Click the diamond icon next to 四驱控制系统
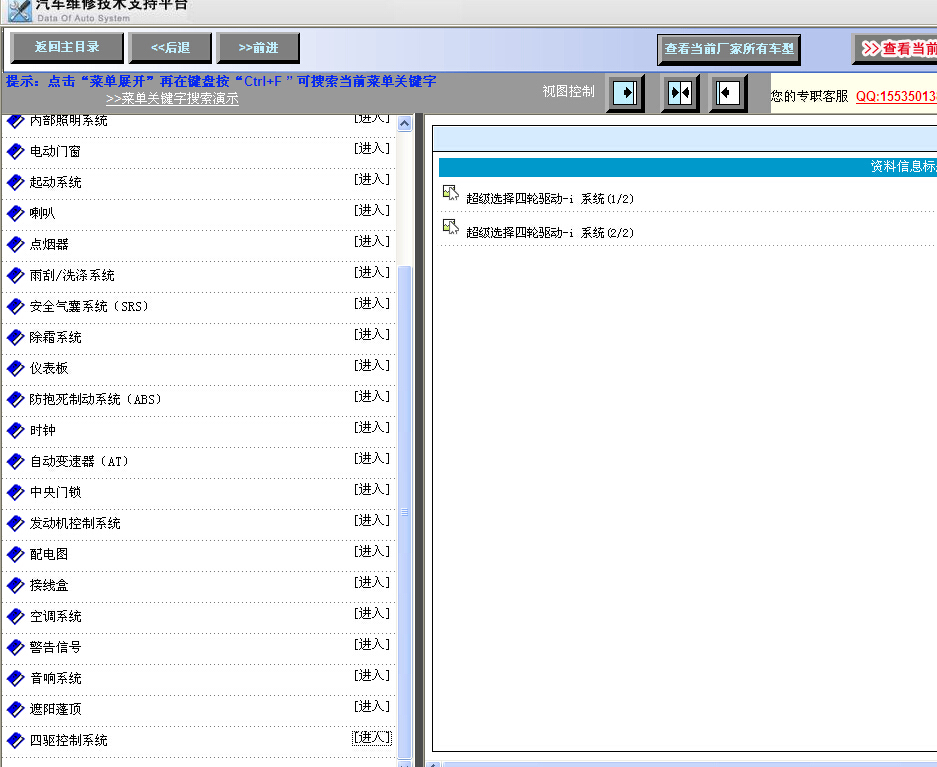The width and height of the screenshot is (937, 767). pos(15,741)
